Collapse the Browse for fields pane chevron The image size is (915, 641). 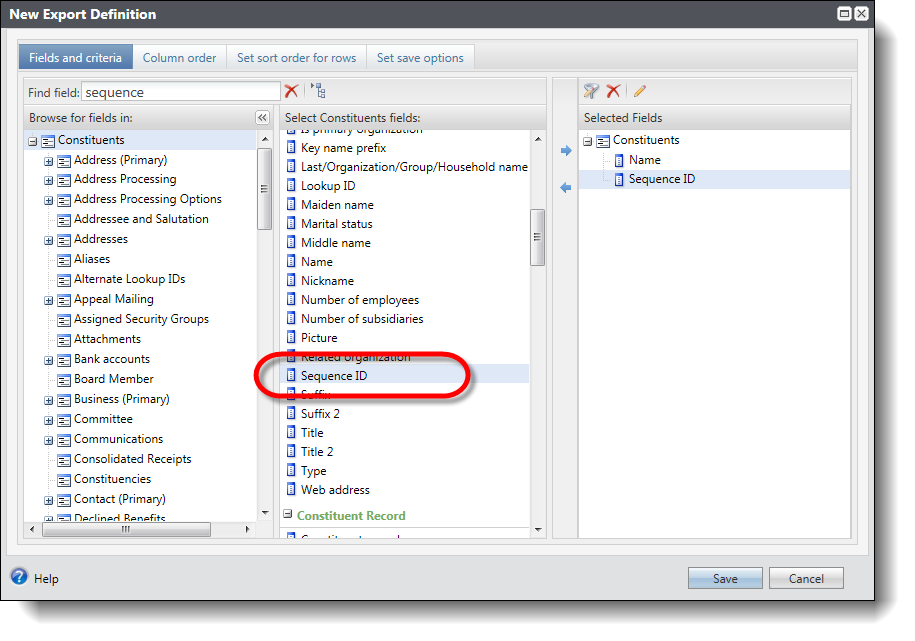(x=263, y=118)
